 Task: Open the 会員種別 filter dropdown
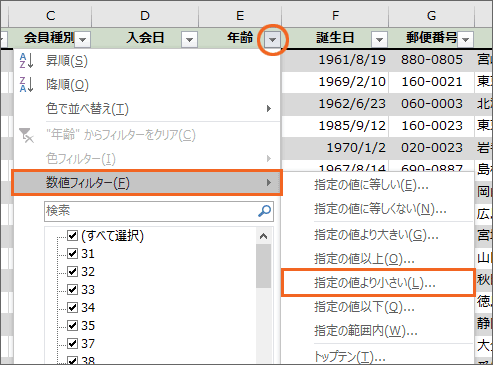(x=83, y=40)
